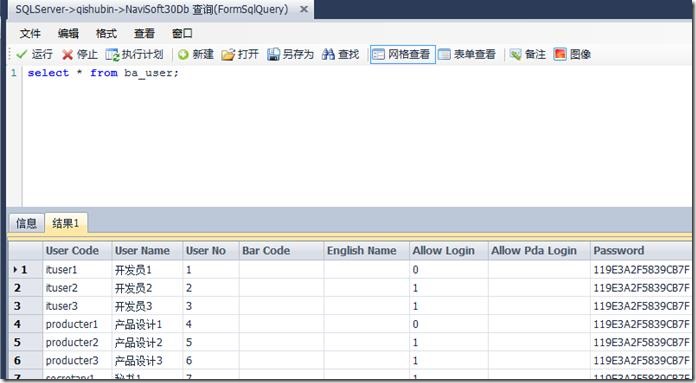
Task: Open the 文件 menu
Action: 30,33
